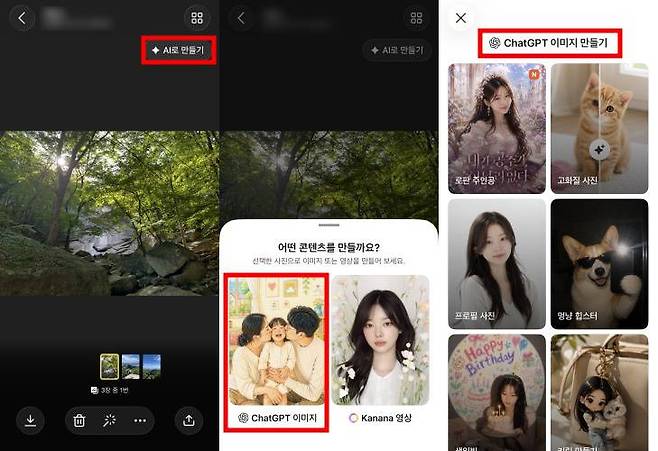Select the first forest thumbnail in strip
Screen dimensions: 658x451
point(110,367)
